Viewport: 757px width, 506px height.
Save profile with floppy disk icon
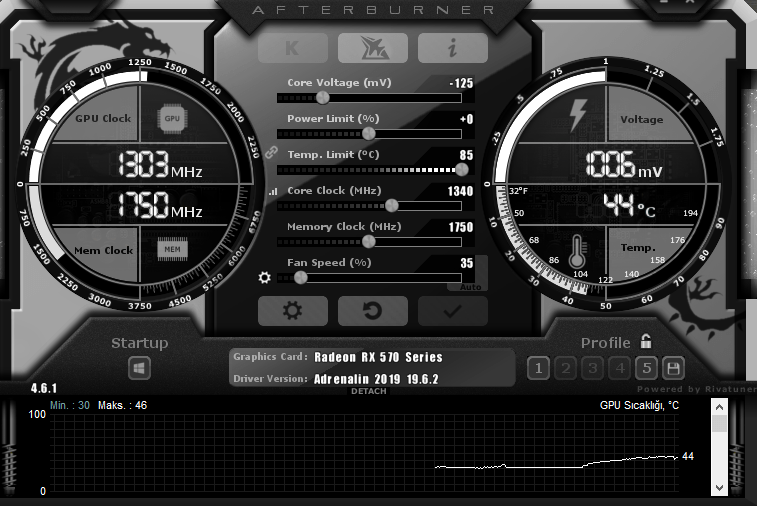click(x=673, y=368)
